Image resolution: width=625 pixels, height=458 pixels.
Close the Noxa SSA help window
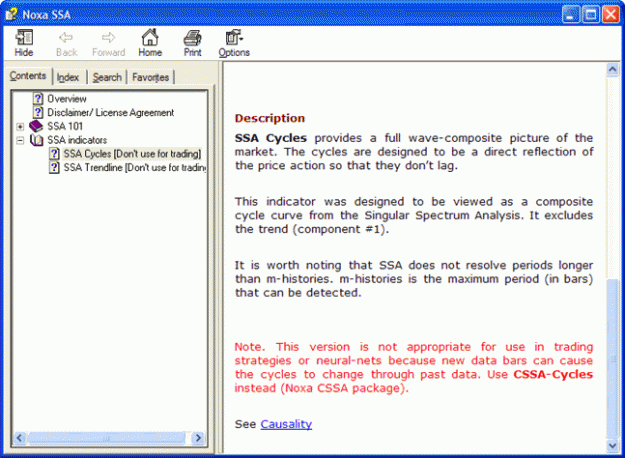pos(611,15)
